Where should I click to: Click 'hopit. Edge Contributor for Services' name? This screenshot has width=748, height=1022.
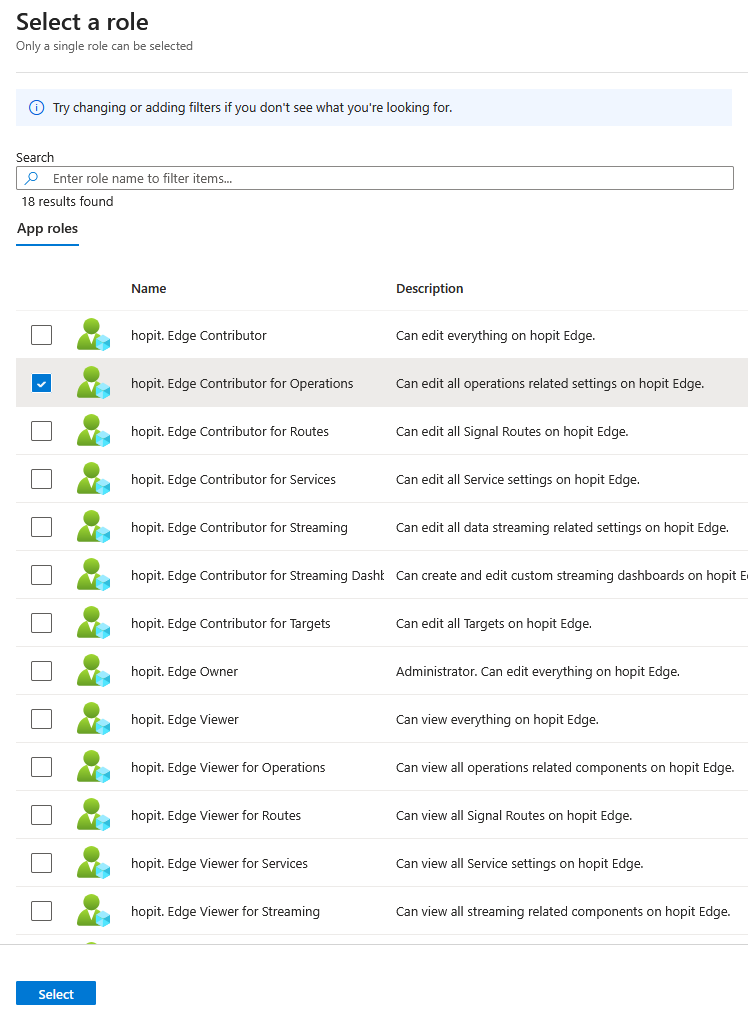(x=233, y=479)
